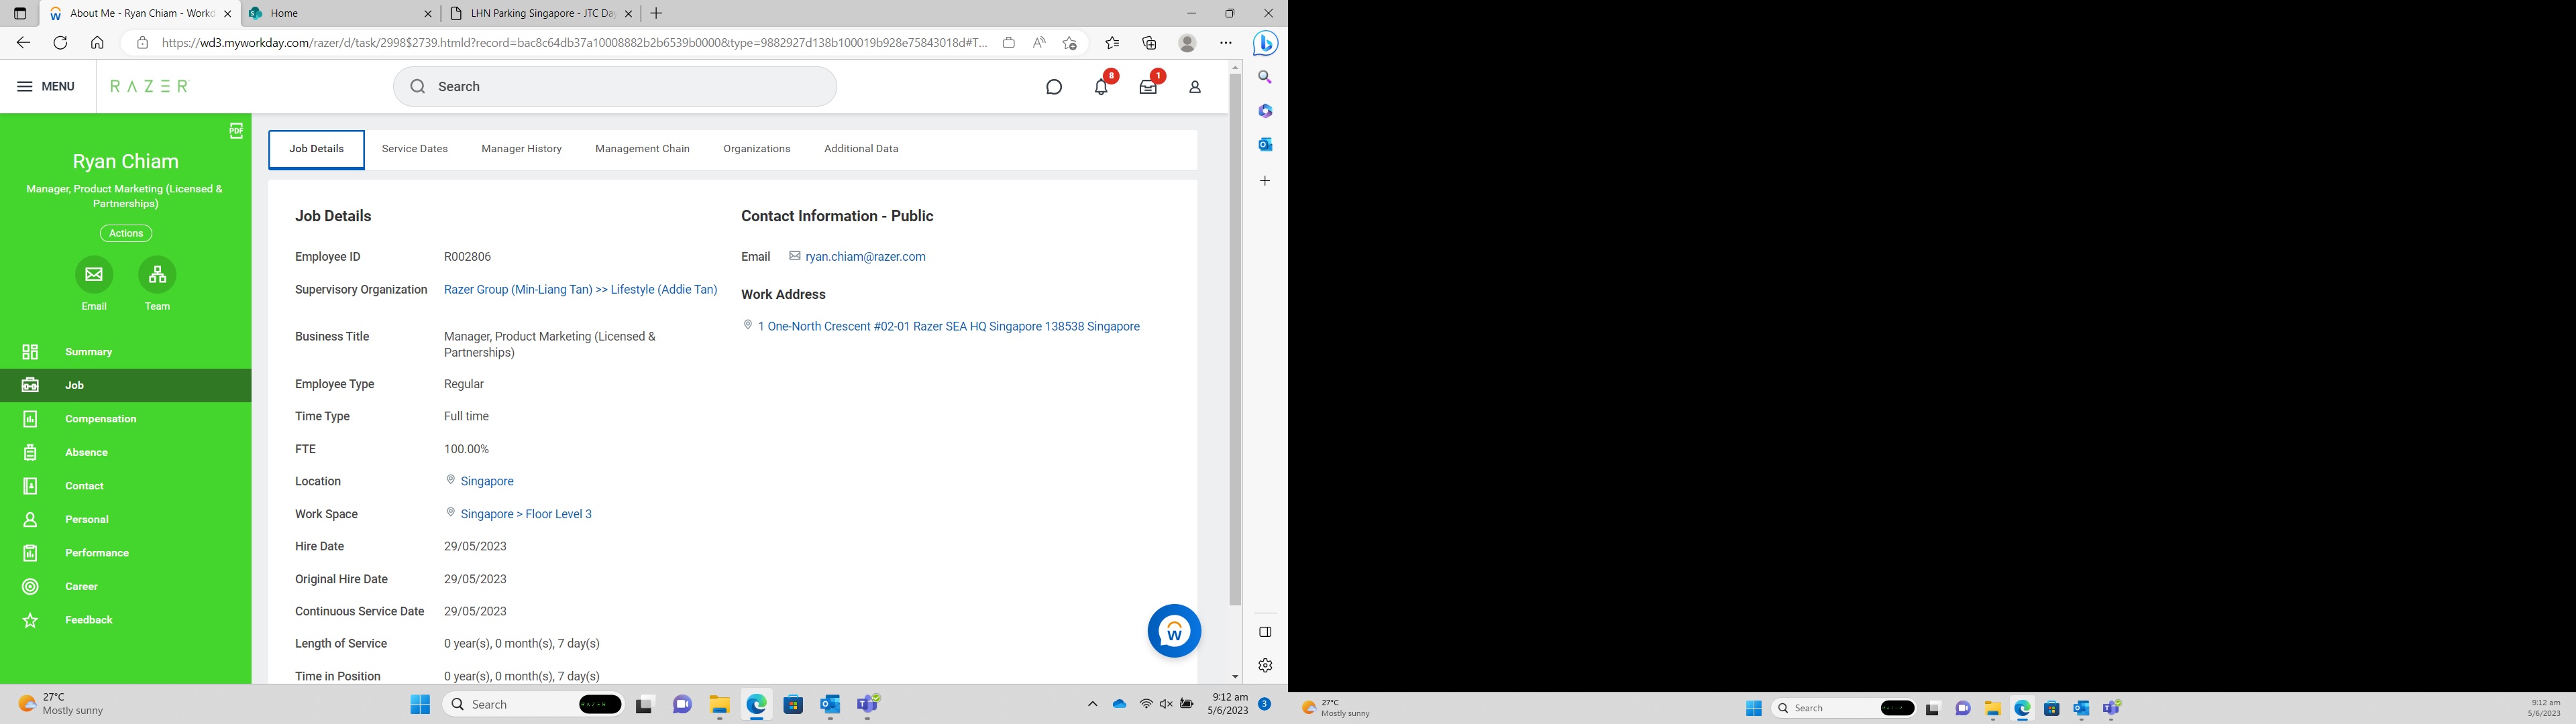Click the round Team org-chart icon
The width and height of the screenshot is (2576, 724).
[157, 274]
